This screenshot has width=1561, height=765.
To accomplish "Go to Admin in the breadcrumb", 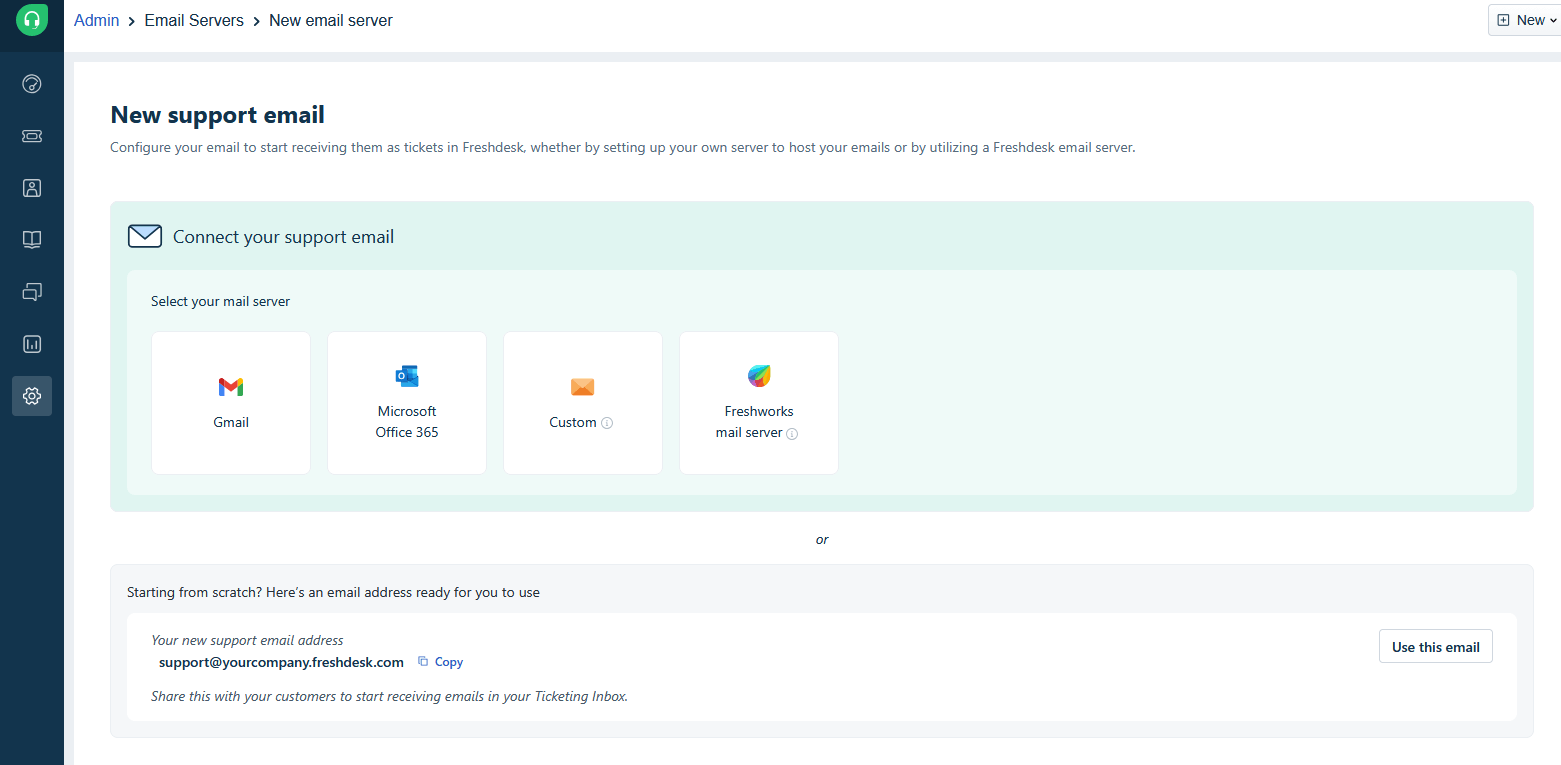I will [96, 20].
